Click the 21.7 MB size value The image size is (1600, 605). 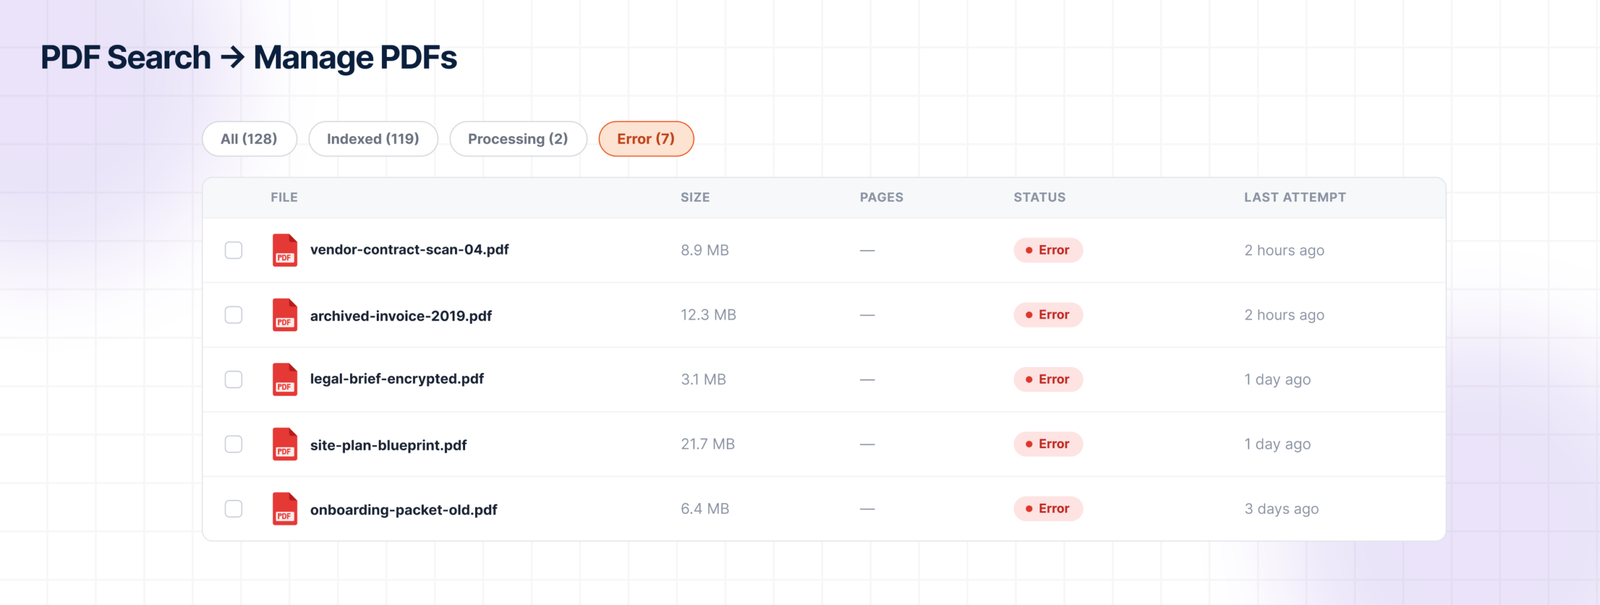point(708,444)
